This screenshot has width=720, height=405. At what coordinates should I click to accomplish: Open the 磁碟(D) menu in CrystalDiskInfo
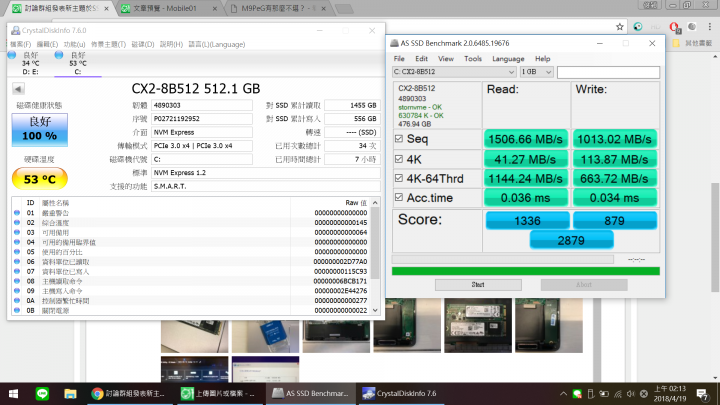[x=143, y=44]
